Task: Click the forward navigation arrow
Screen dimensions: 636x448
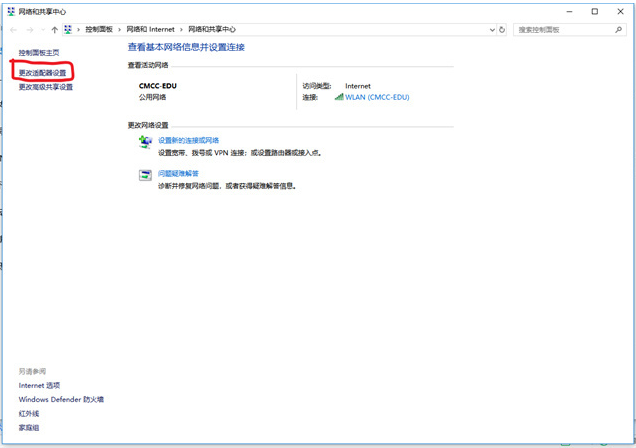Action: [x=30, y=30]
